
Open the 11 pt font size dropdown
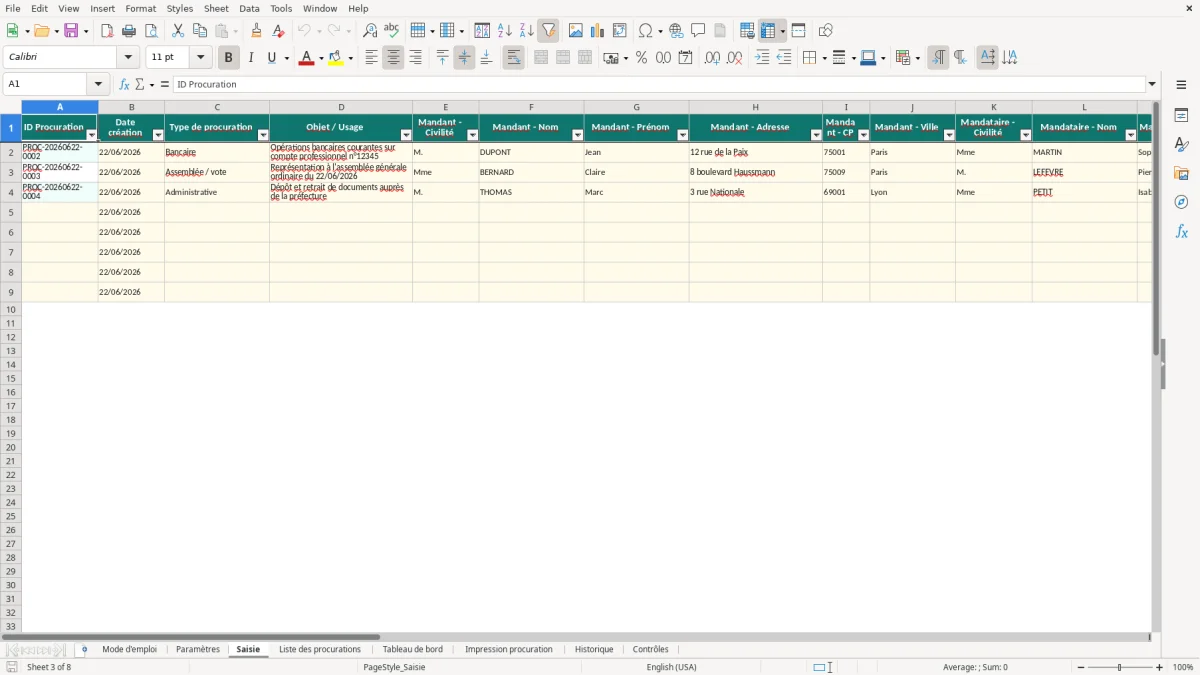(200, 58)
